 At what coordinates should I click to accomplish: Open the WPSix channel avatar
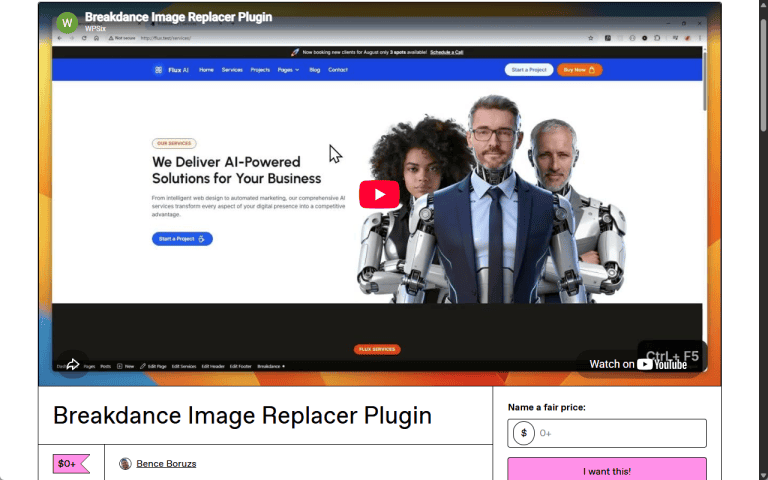tap(67, 22)
